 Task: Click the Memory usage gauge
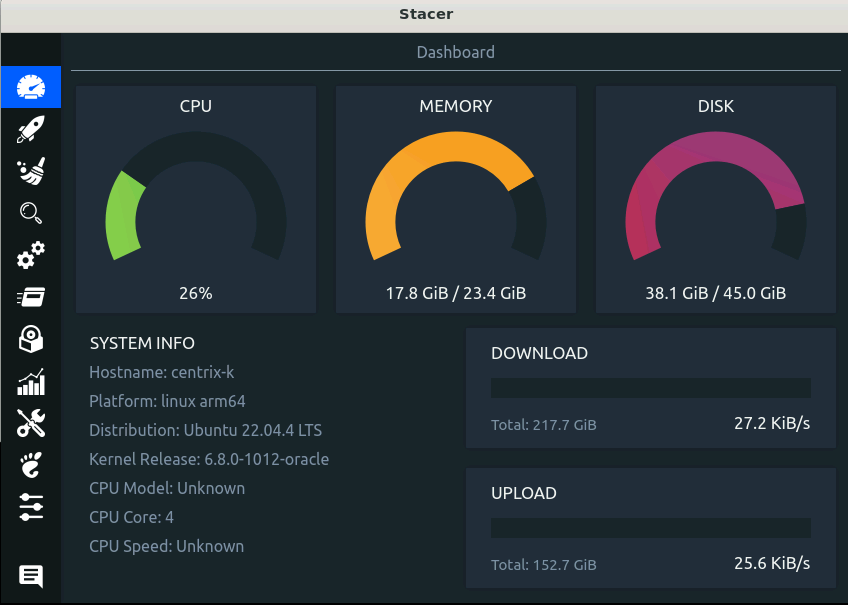coord(456,197)
